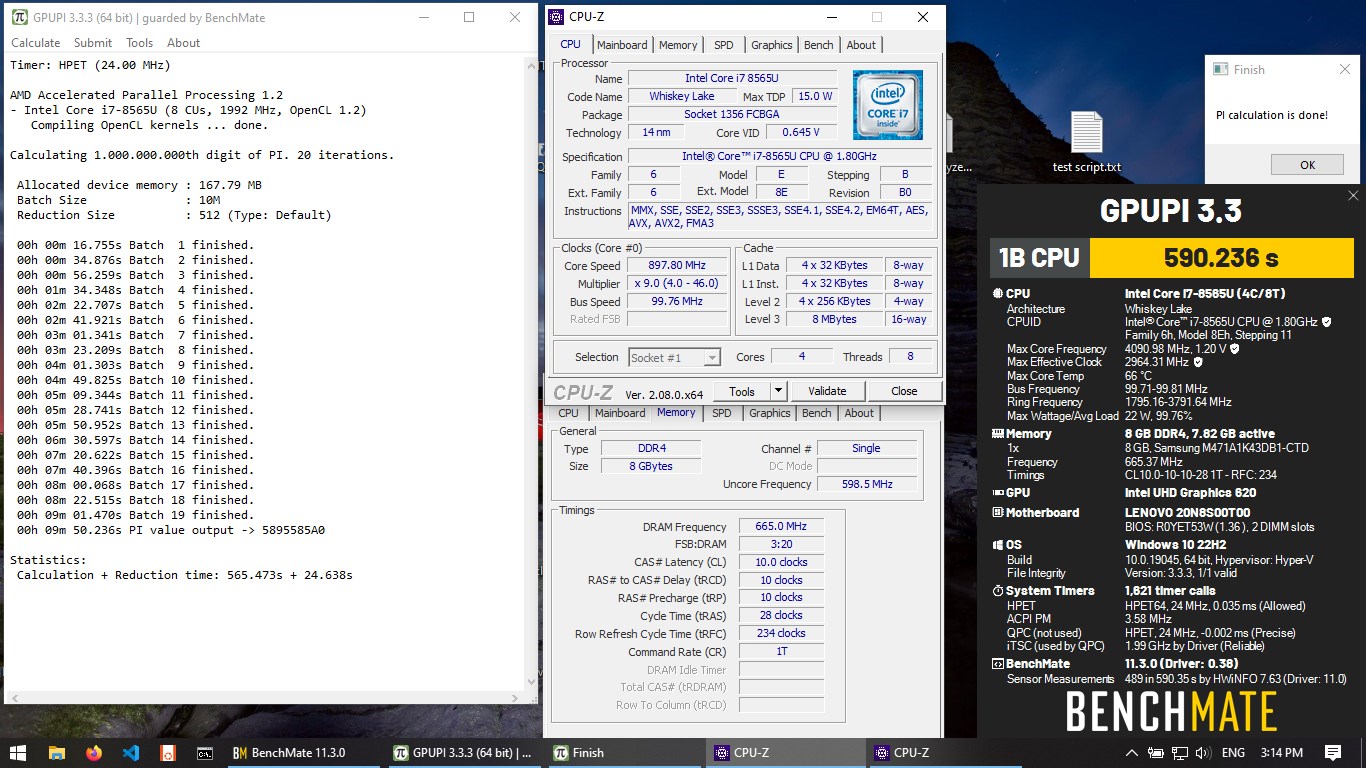Image resolution: width=1366 pixels, height=768 pixels.
Task: Switch to SPD tab in upper CPU-Z window
Action: point(723,45)
